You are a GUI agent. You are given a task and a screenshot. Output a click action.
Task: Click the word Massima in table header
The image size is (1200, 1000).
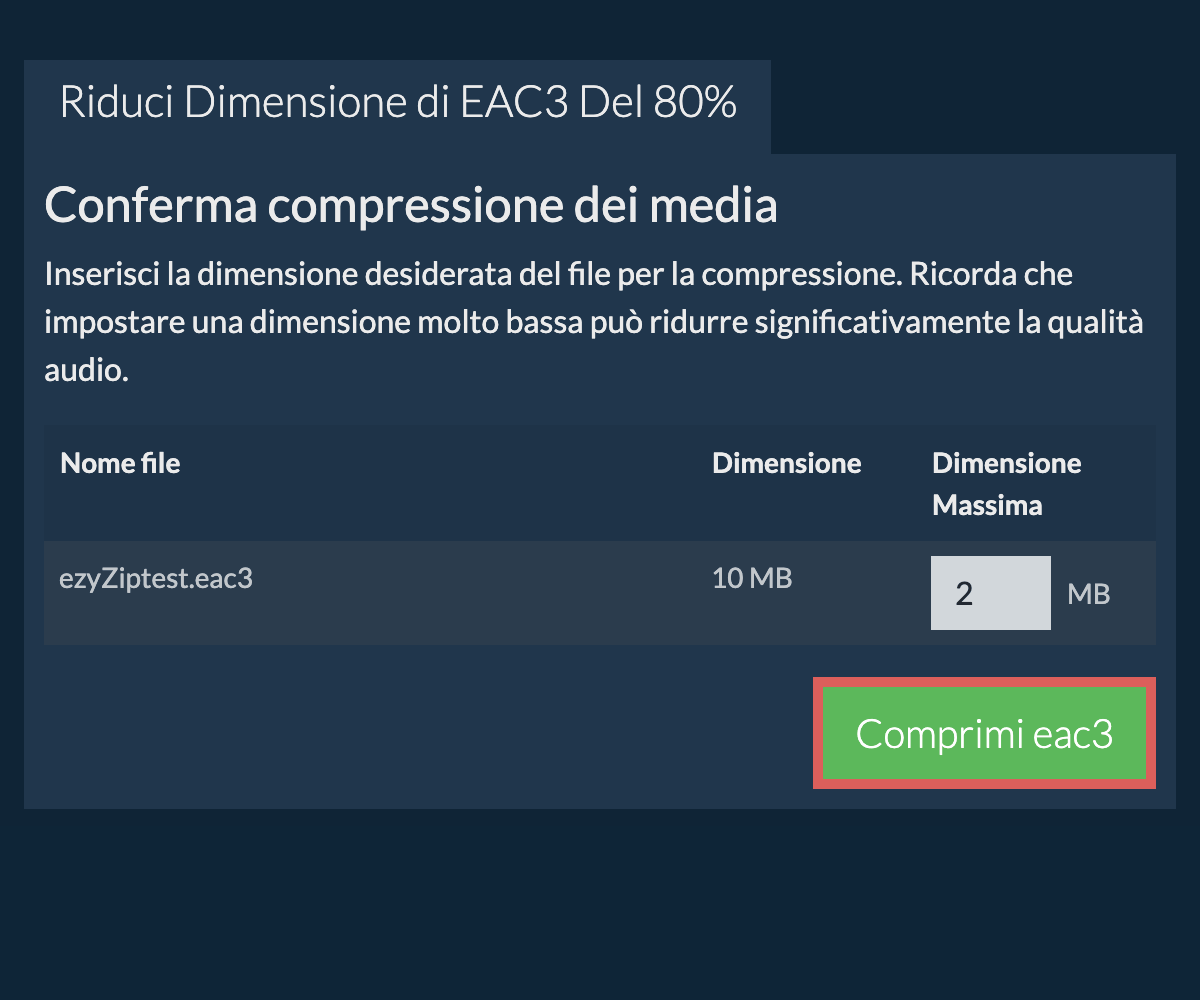pos(987,505)
